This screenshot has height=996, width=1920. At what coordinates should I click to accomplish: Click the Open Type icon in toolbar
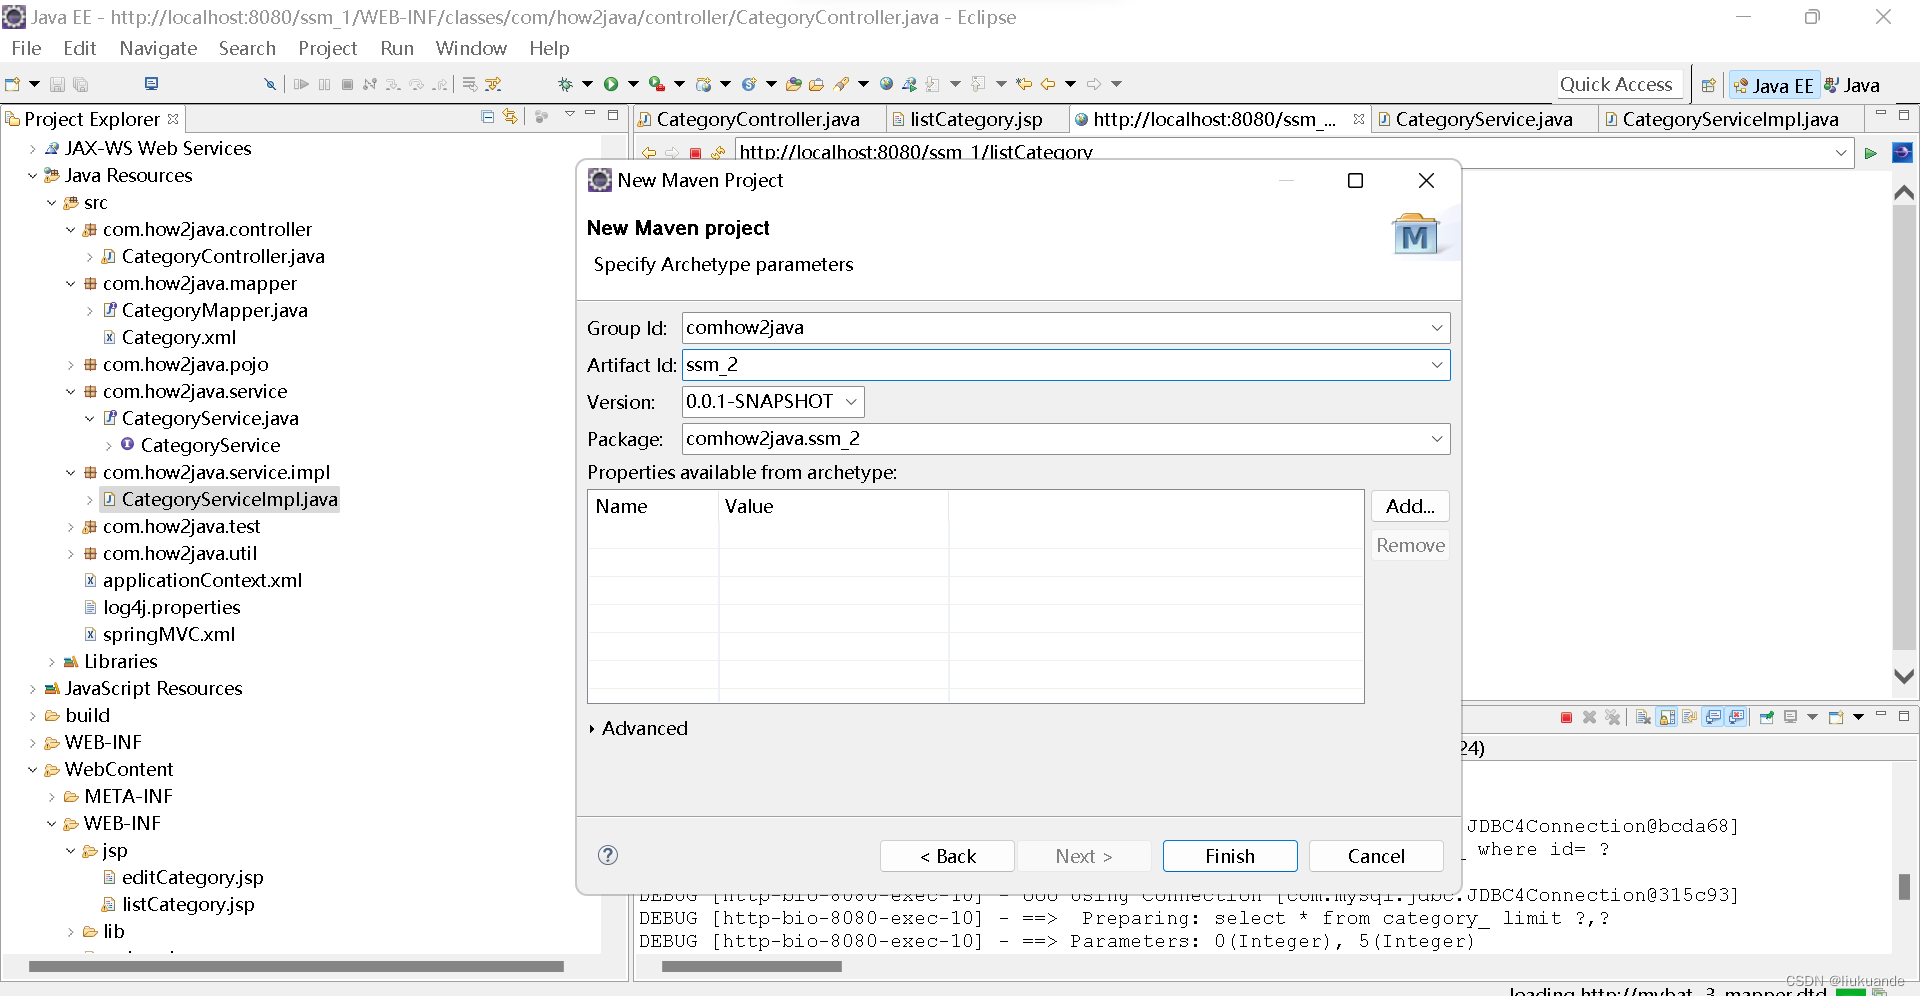(x=793, y=84)
